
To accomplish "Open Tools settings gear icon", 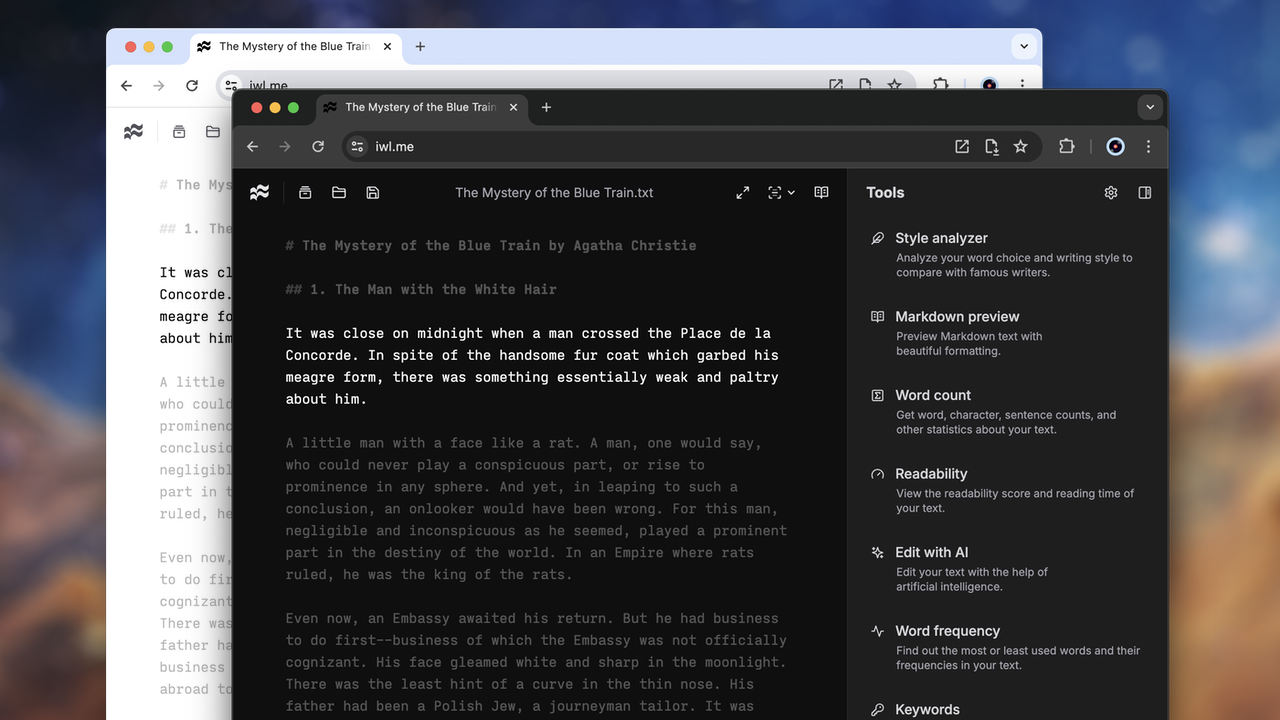I will coord(1111,192).
